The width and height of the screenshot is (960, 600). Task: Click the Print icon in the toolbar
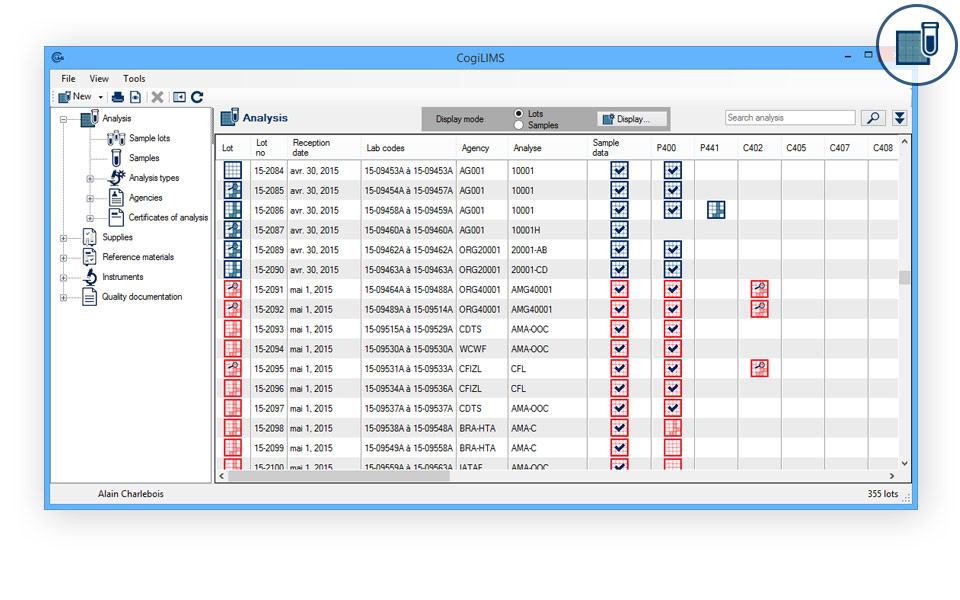click(118, 96)
